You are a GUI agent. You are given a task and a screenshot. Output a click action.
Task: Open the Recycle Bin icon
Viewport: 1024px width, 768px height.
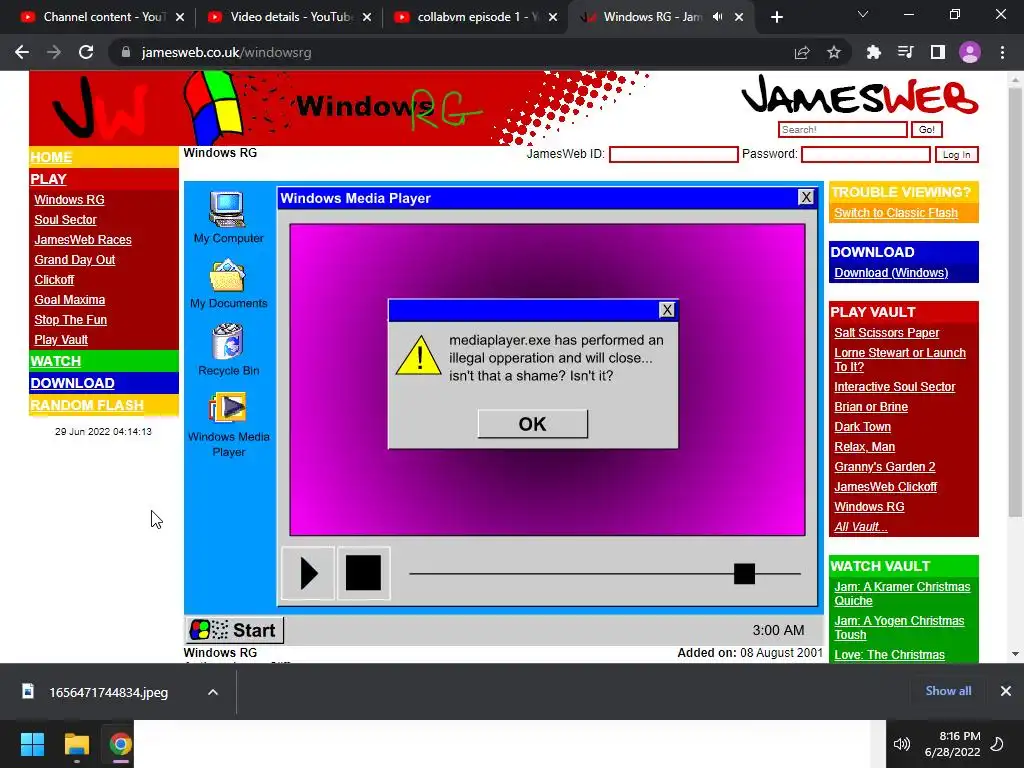click(x=228, y=349)
